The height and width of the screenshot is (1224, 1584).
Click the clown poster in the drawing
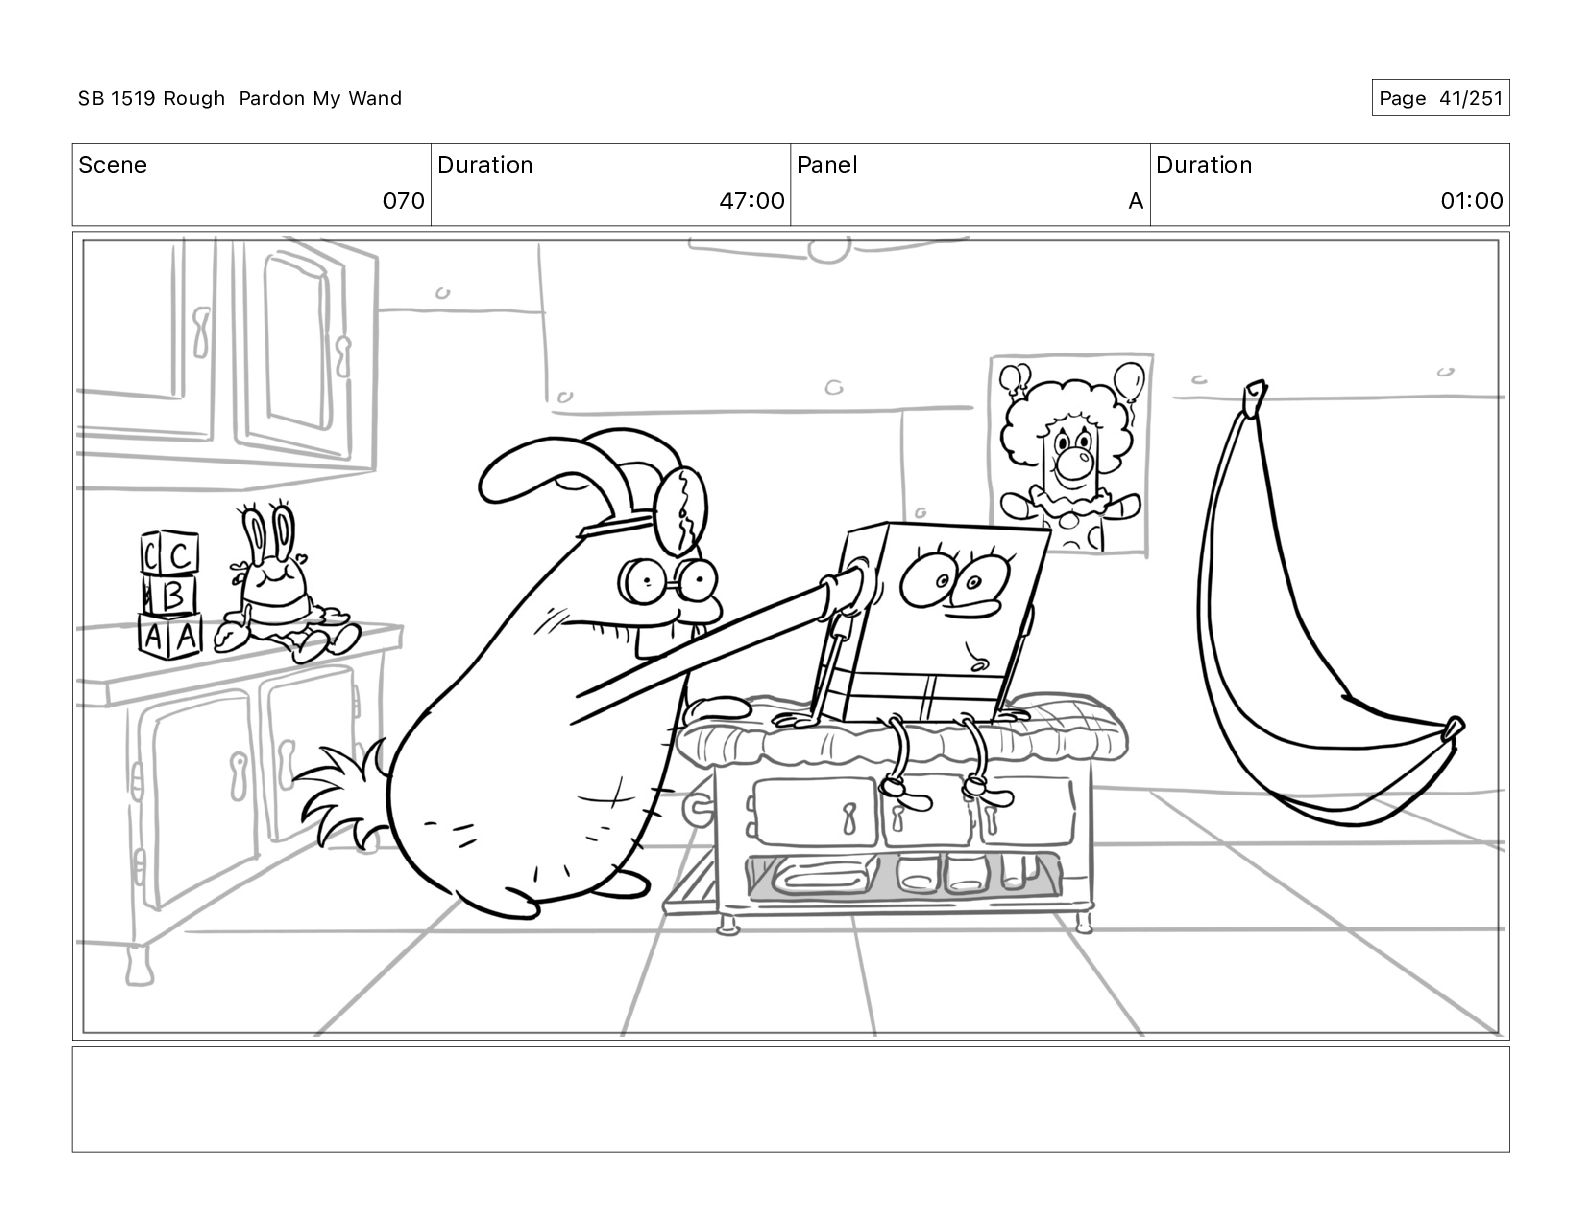pyautogui.click(x=1072, y=454)
